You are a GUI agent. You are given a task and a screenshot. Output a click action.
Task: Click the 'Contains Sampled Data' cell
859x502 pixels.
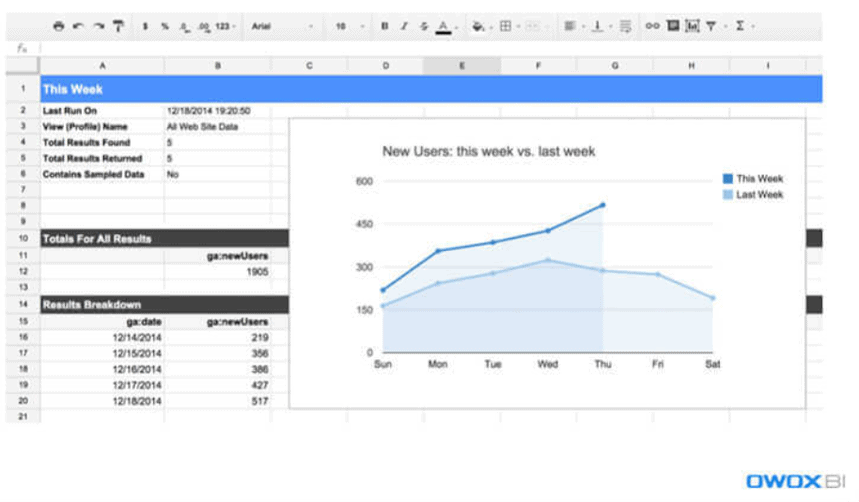click(102, 174)
